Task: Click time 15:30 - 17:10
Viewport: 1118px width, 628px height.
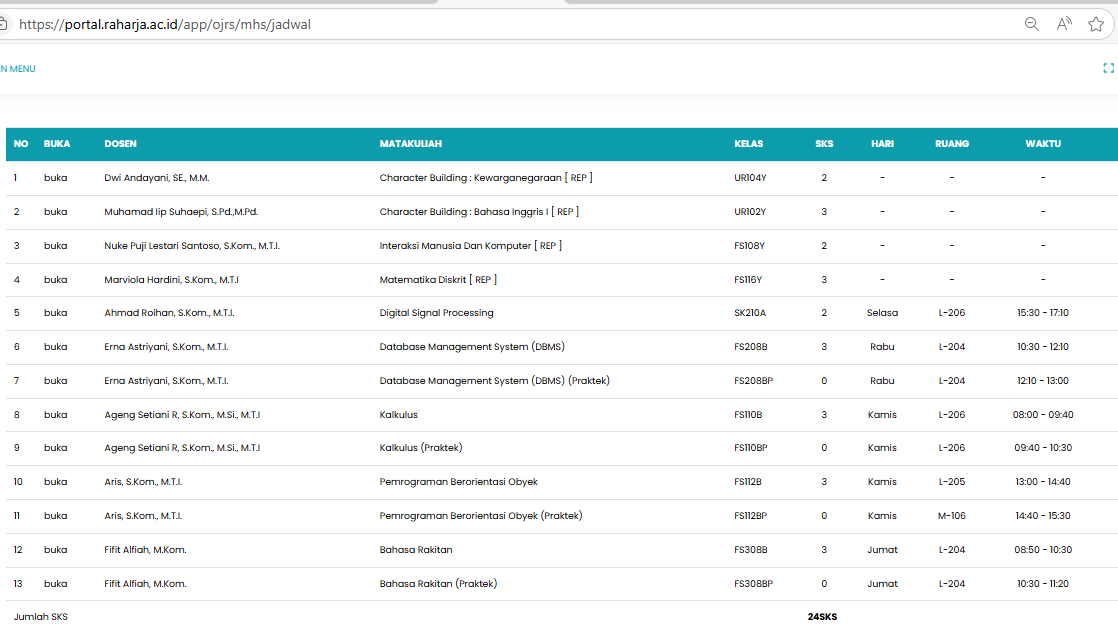Action: point(1043,313)
